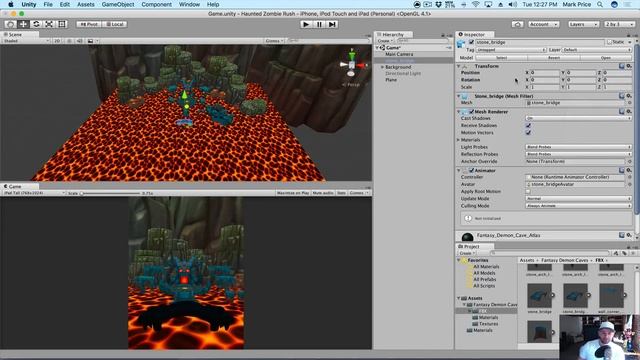The height and width of the screenshot is (360, 640).
Task: Open the Light Probes dropdown
Action: pos(578,147)
